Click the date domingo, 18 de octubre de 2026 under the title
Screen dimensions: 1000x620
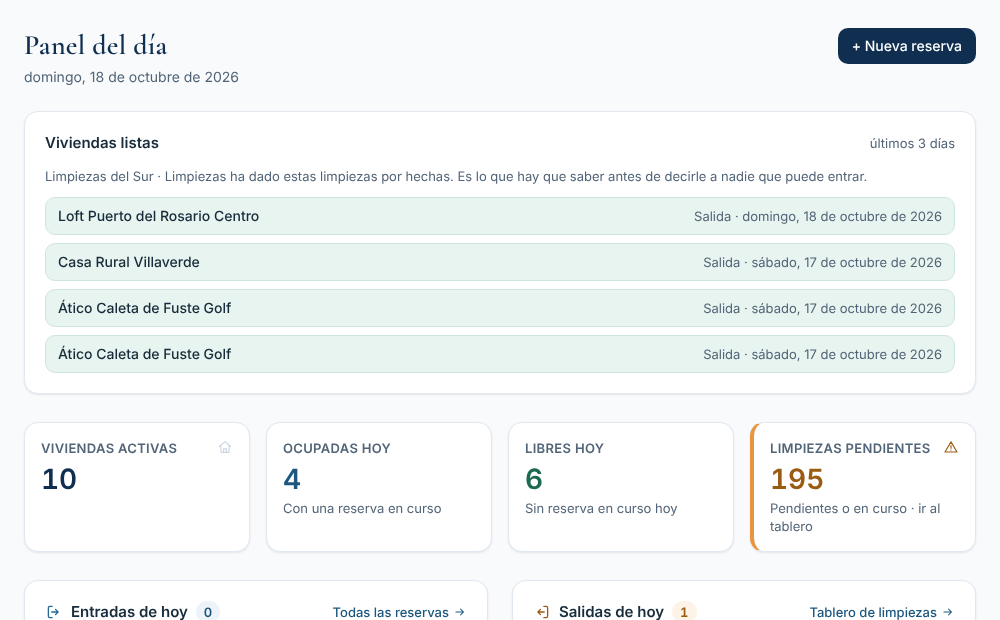coord(131,77)
